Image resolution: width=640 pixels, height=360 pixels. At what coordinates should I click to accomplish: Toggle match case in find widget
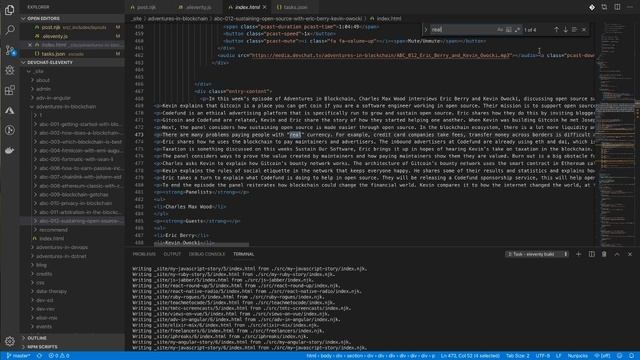point(500,29)
